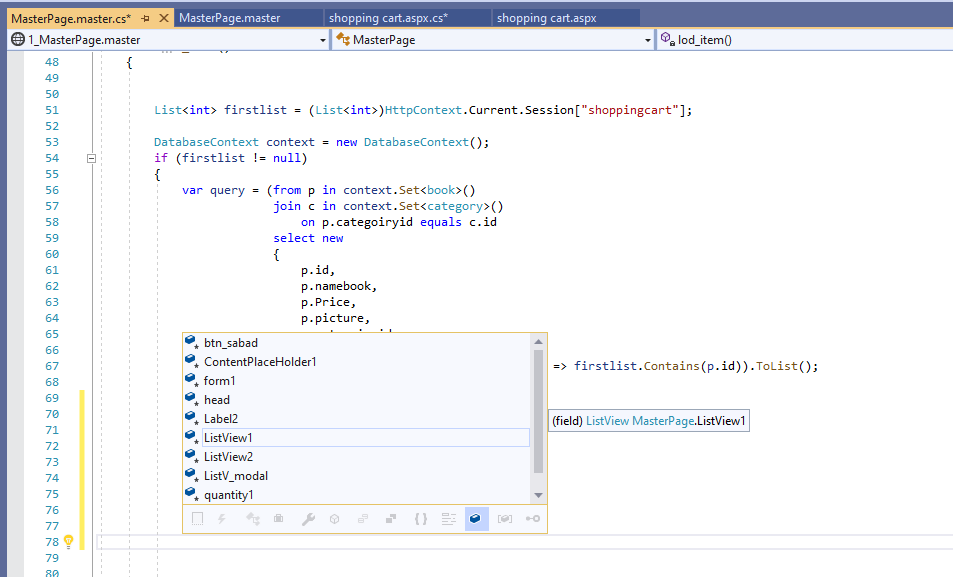The image size is (953, 577).
Task: Click the "shoppingcart" string on line 51
Action: pos(630,110)
